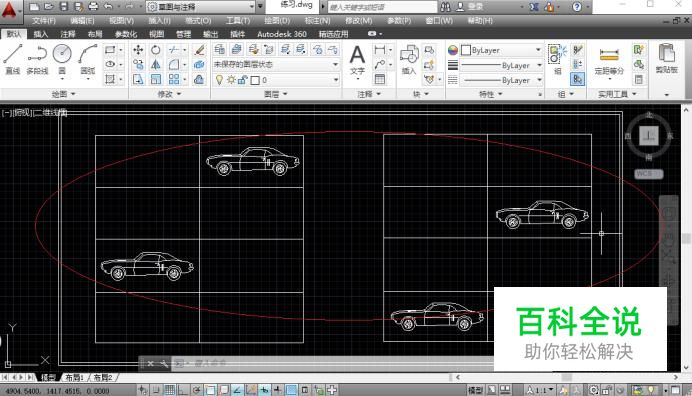
Task: Click the Group (组) icon
Action: point(557,60)
